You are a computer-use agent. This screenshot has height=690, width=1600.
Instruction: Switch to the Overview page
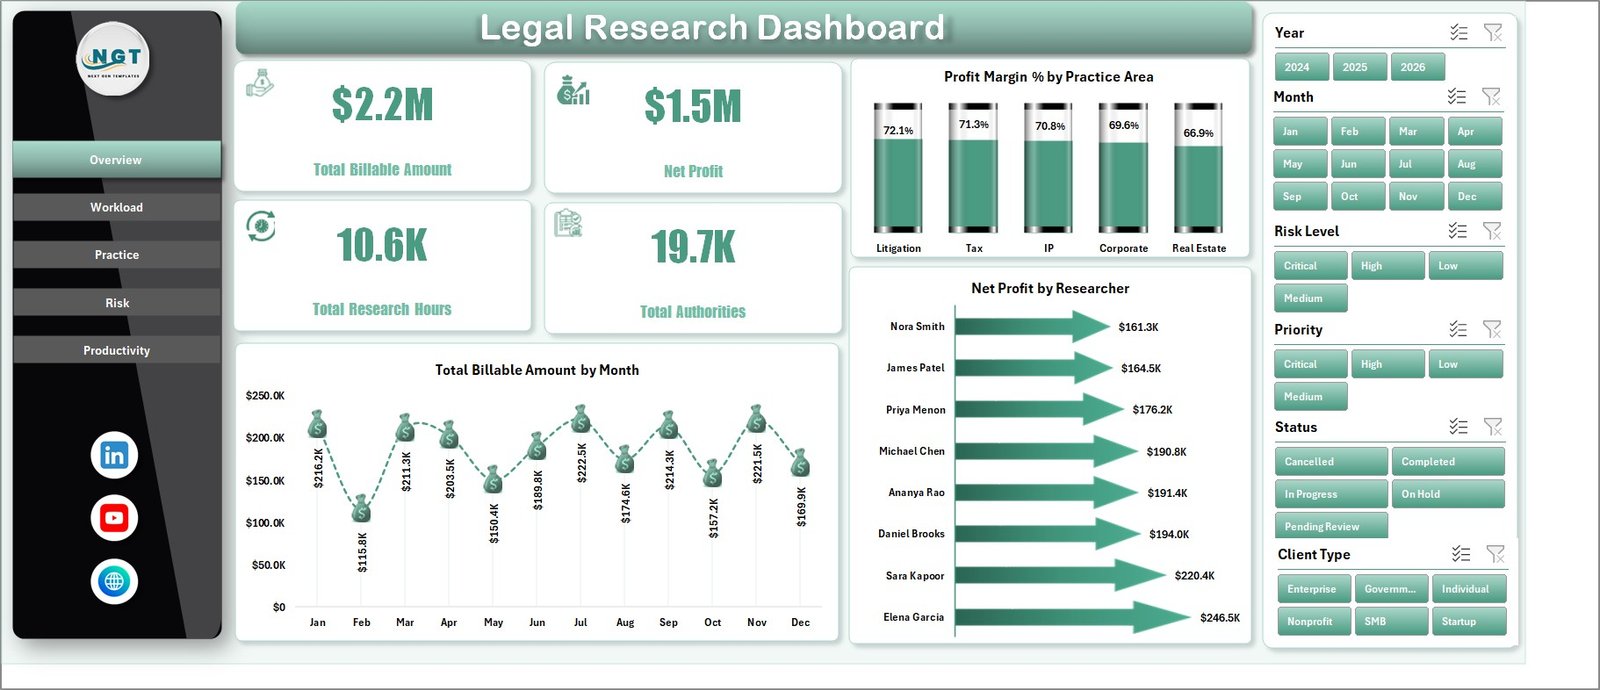pos(116,160)
